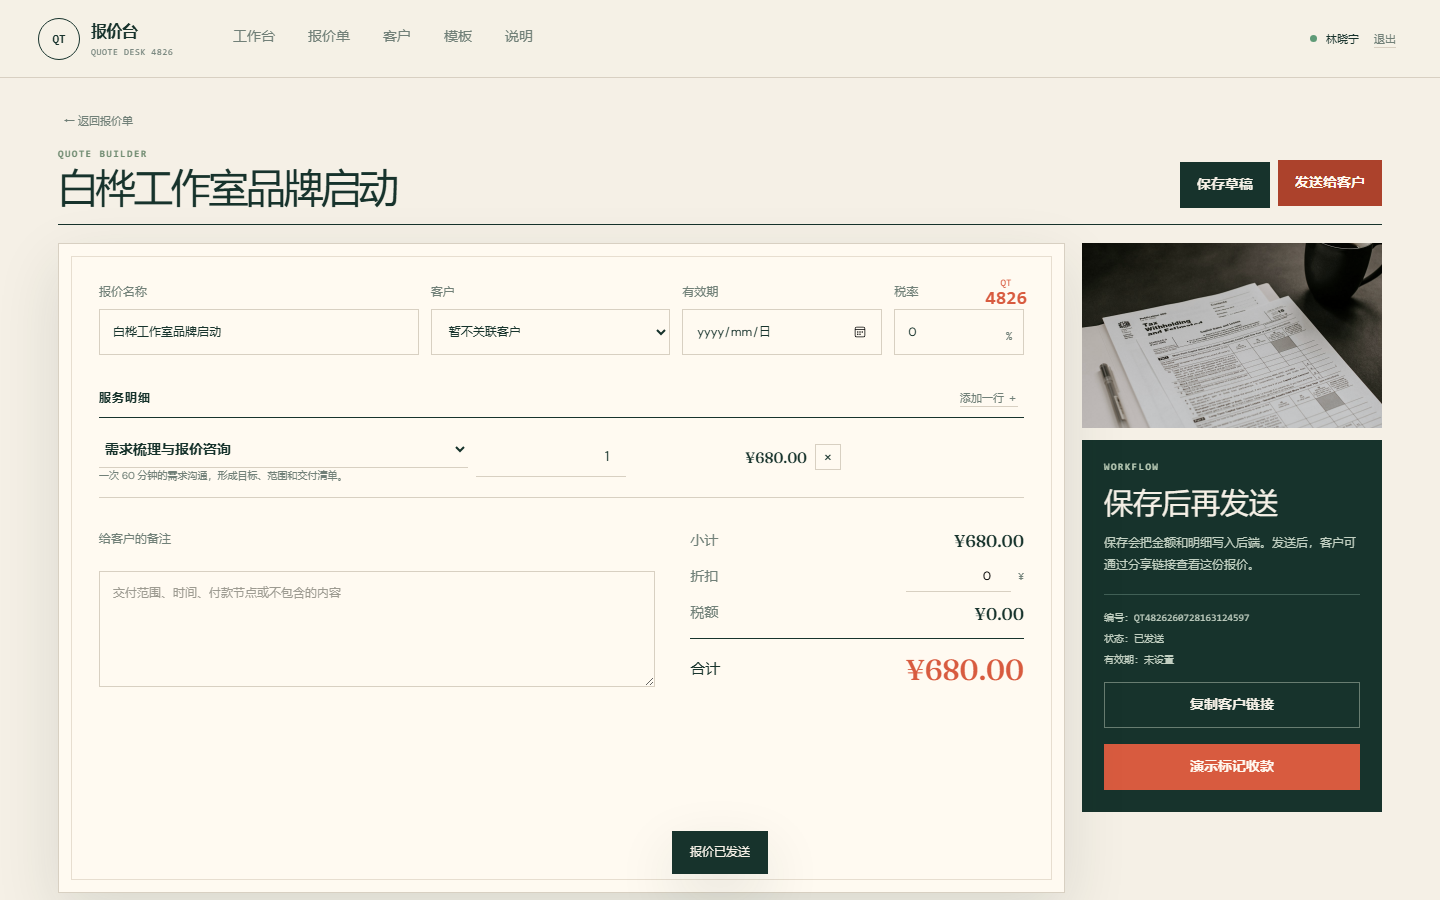
Task: Click the 税额 ¥0.00 value
Action: tap(999, 614)
